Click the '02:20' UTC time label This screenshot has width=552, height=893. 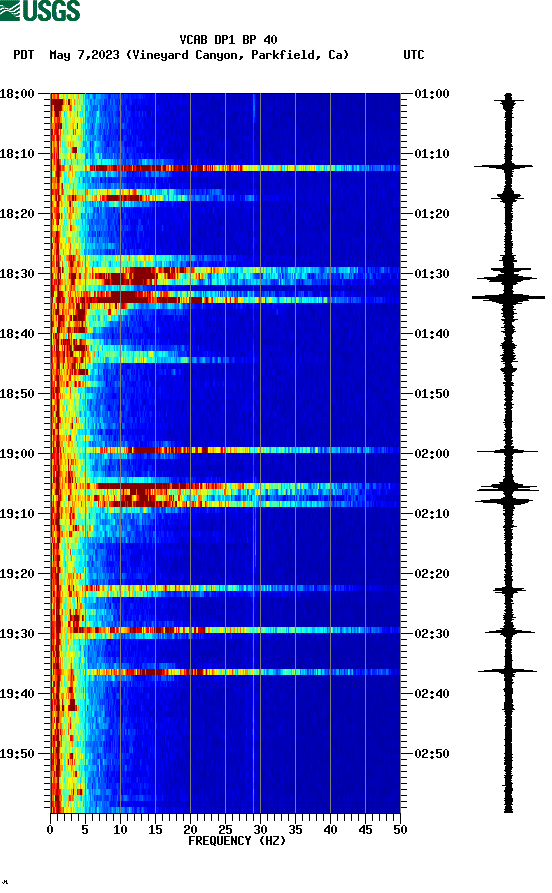[432, 574]
